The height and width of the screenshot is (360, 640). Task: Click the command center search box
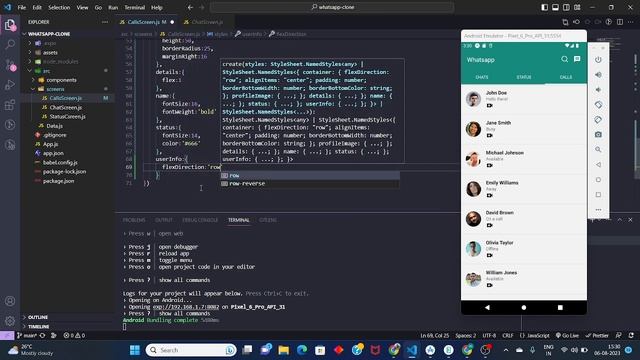coord(332,7)
